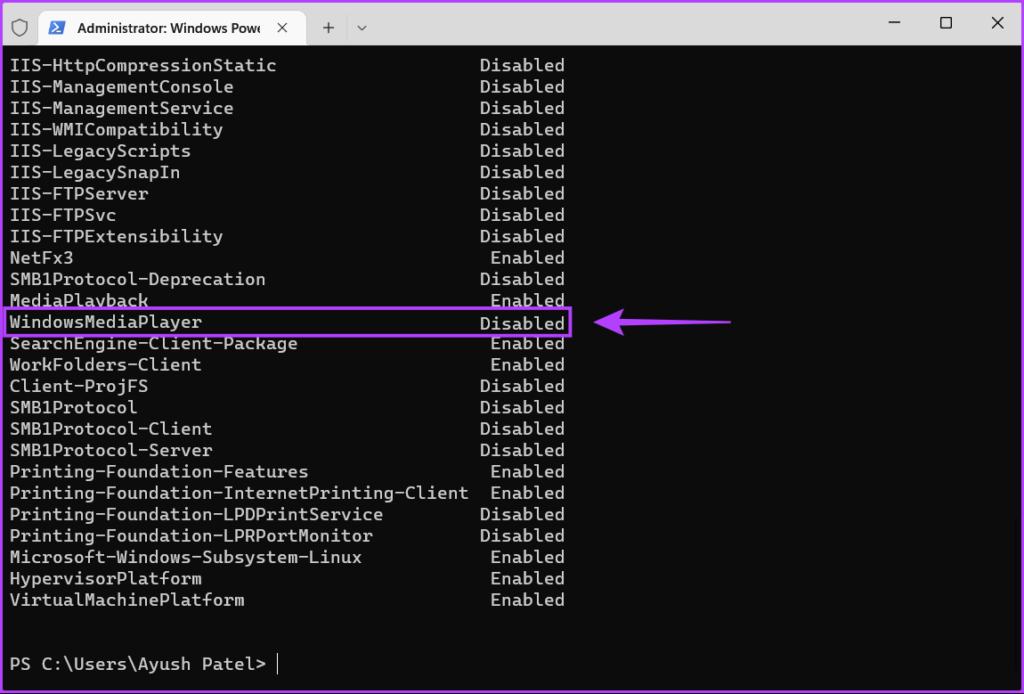Click the HypervisorPlatform feature name
This screenshot has height=694, width=1024.
click(106, 578)
